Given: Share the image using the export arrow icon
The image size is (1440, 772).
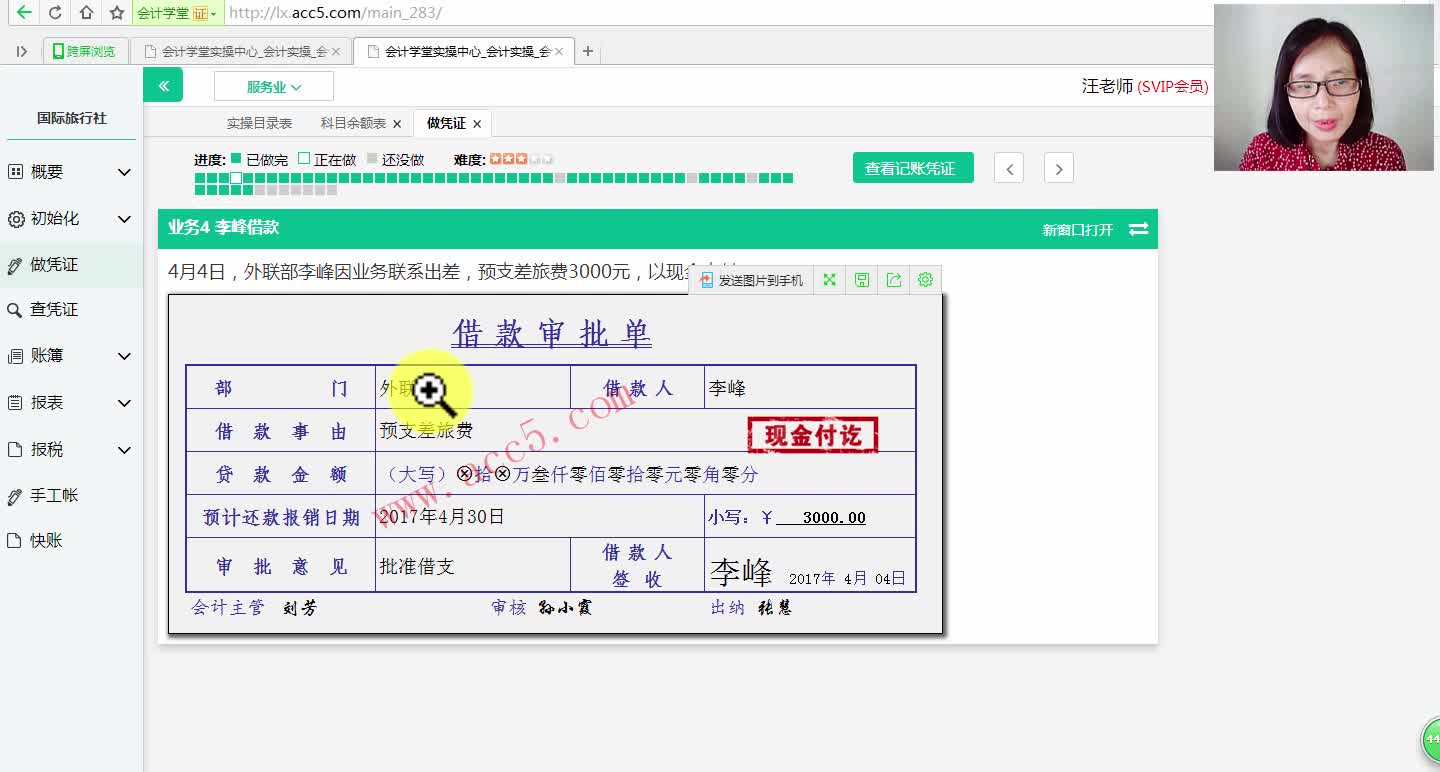Looking at the screenshot, I should 893,279.
